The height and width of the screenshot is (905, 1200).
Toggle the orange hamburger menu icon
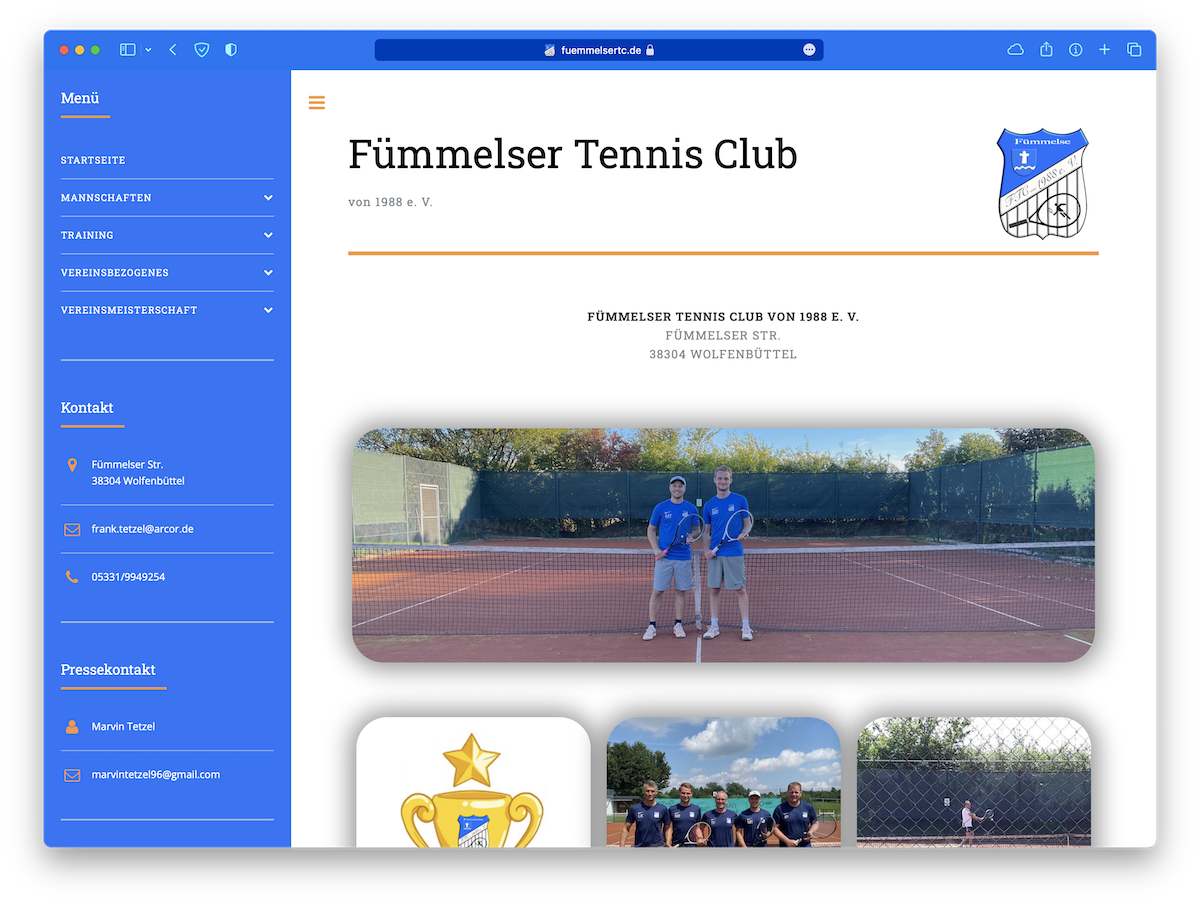(x=317, y=102)
